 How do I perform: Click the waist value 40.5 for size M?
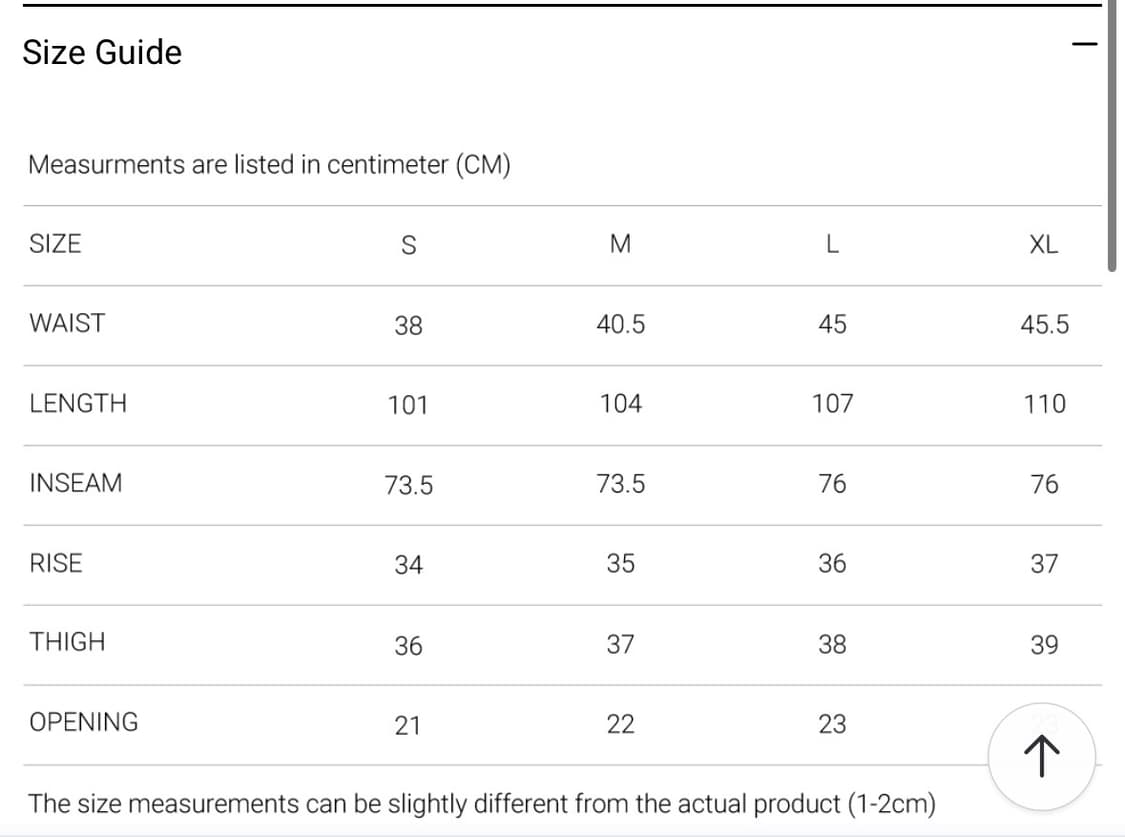tap(620, 324)
